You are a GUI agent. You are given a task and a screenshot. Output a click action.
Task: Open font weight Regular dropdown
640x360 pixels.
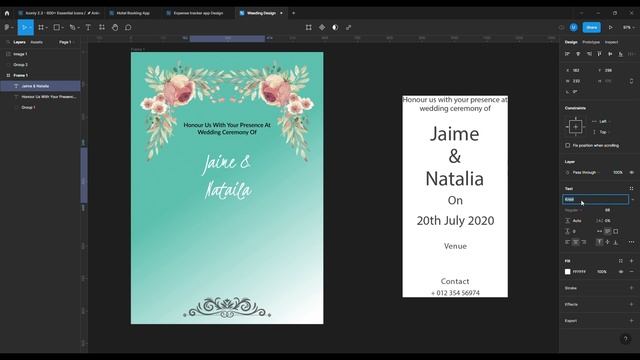[x=573, y=210]
